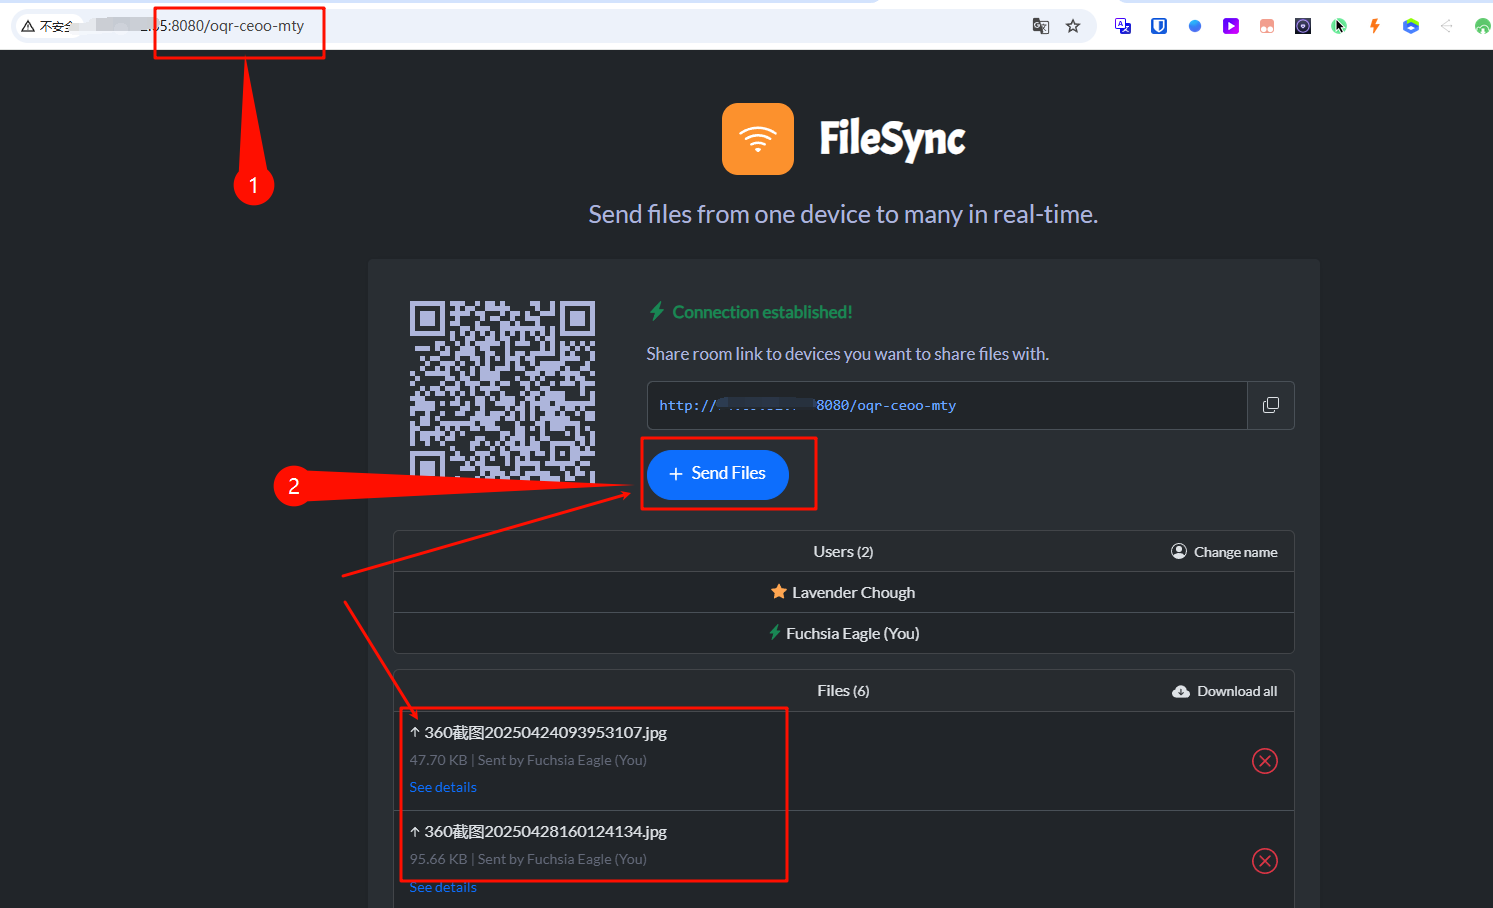Copy the room link with the copy icon
This screenshot has height=908, width=1493.
click(x=1271, y=405)
